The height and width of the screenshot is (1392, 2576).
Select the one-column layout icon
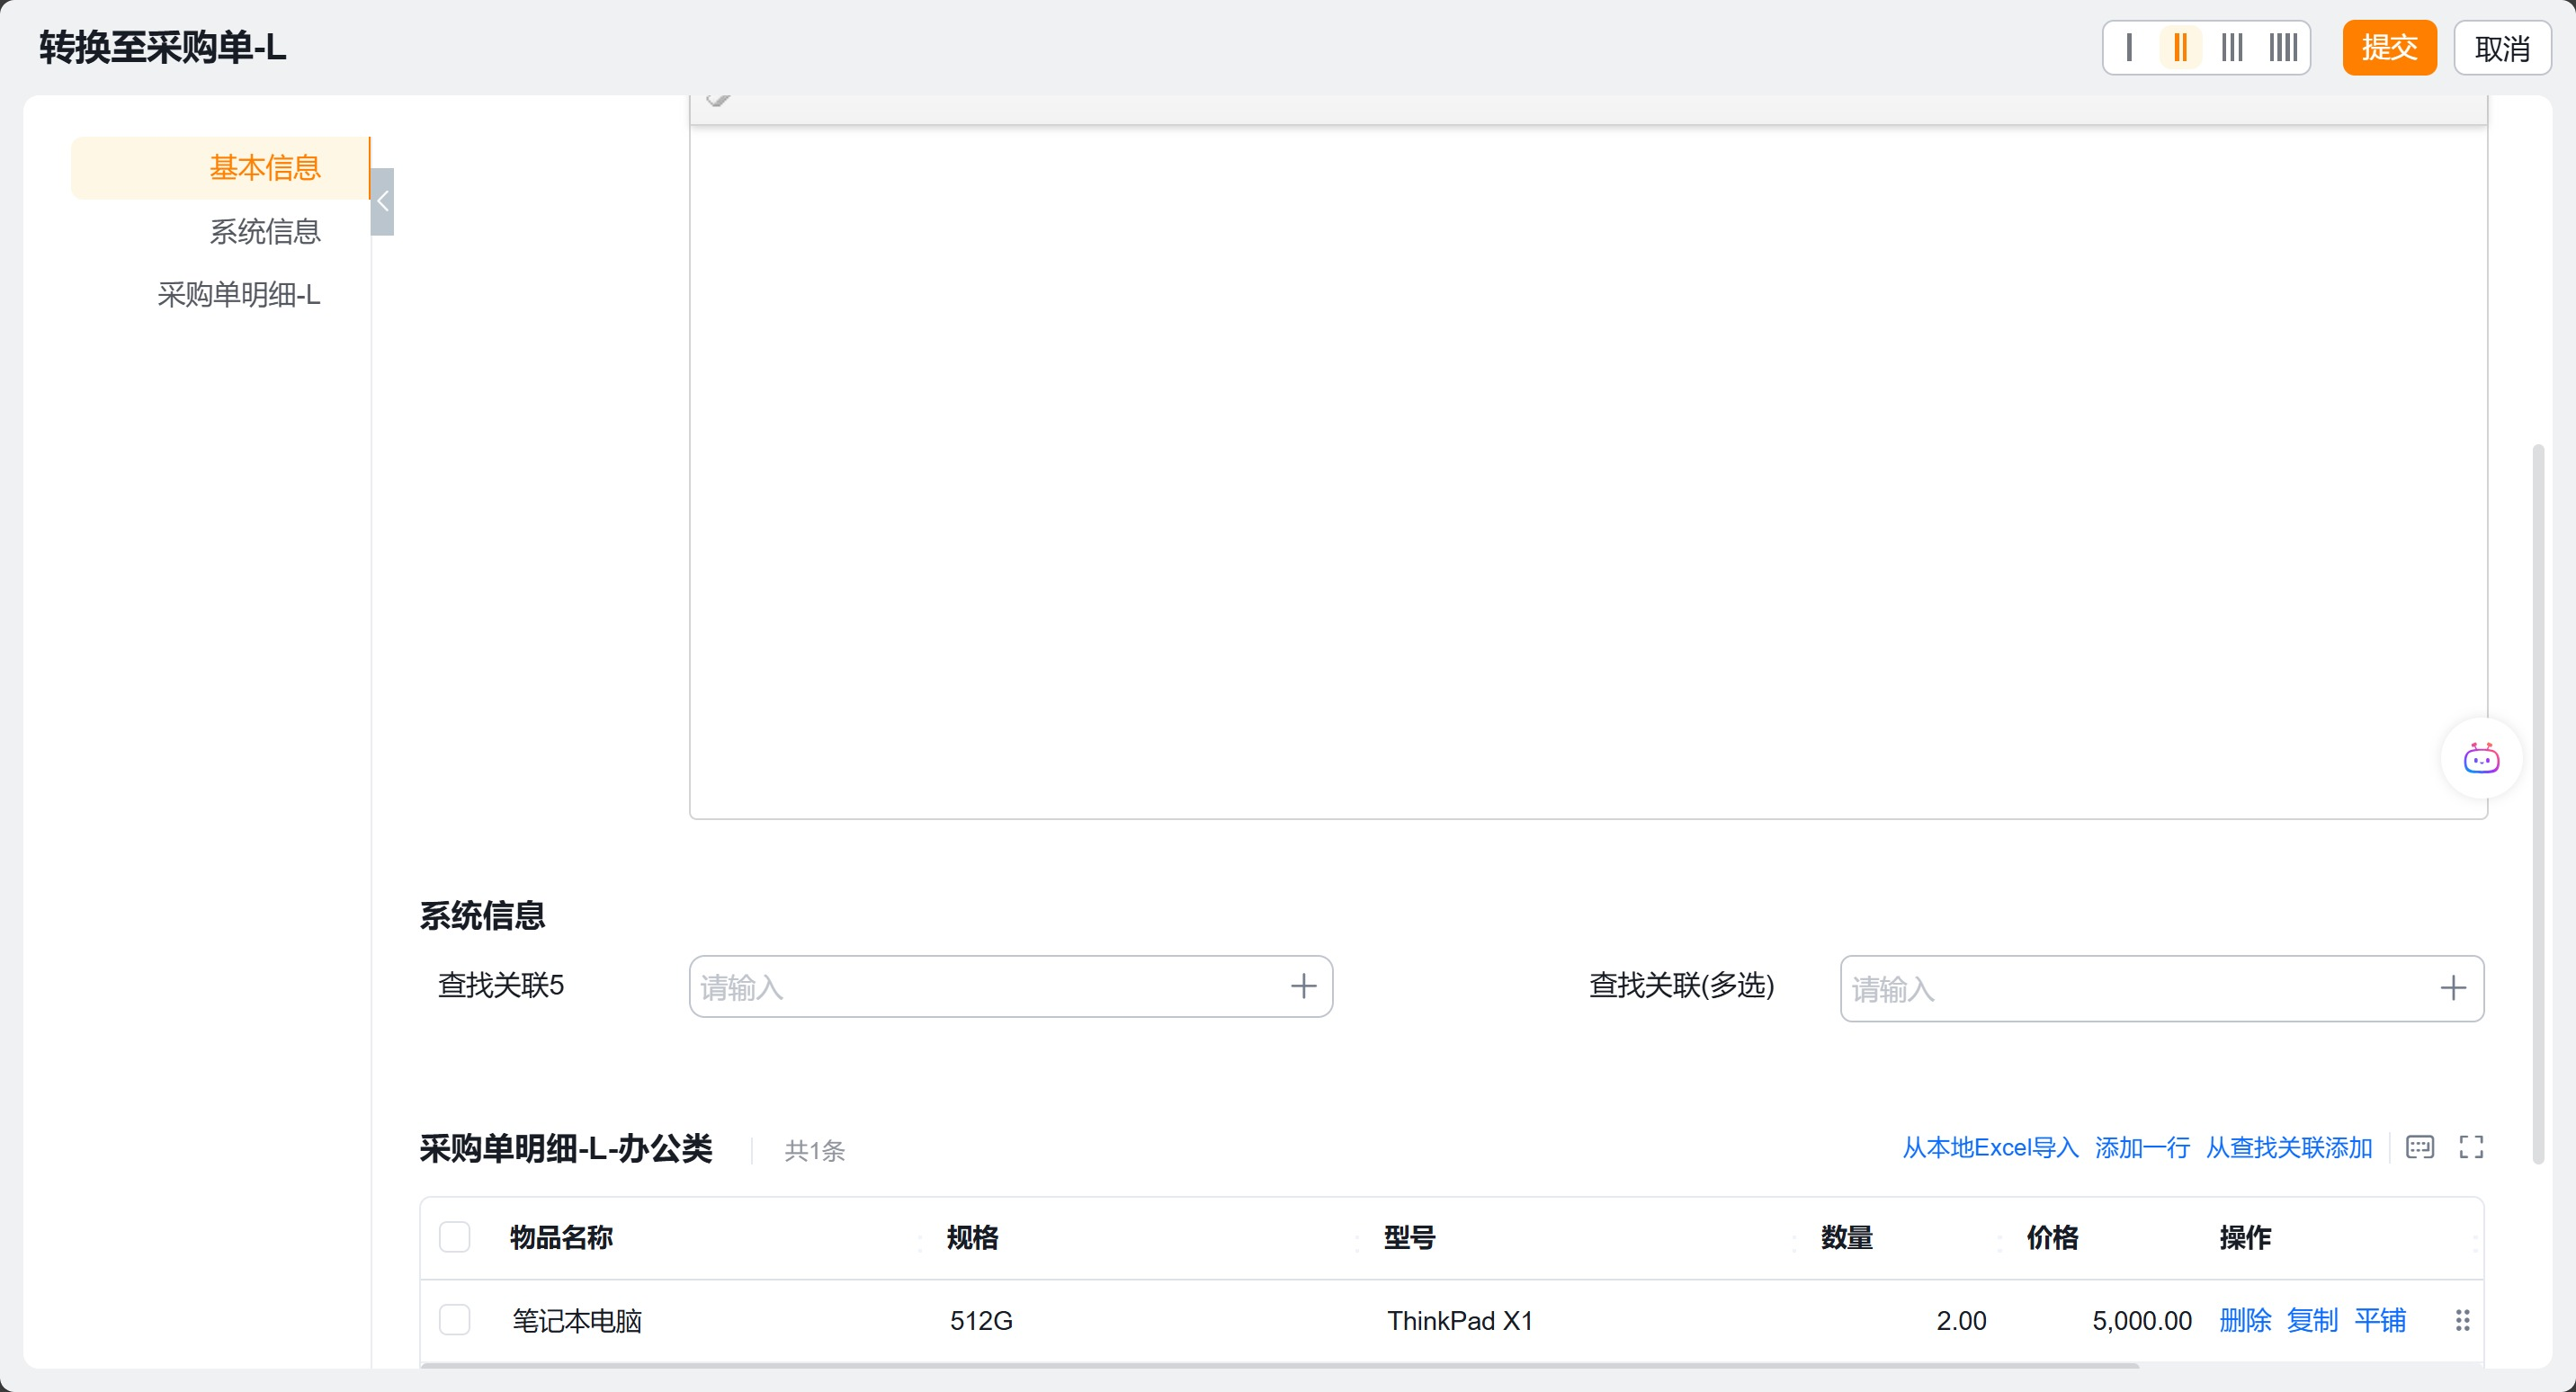tap(2129, 47)
